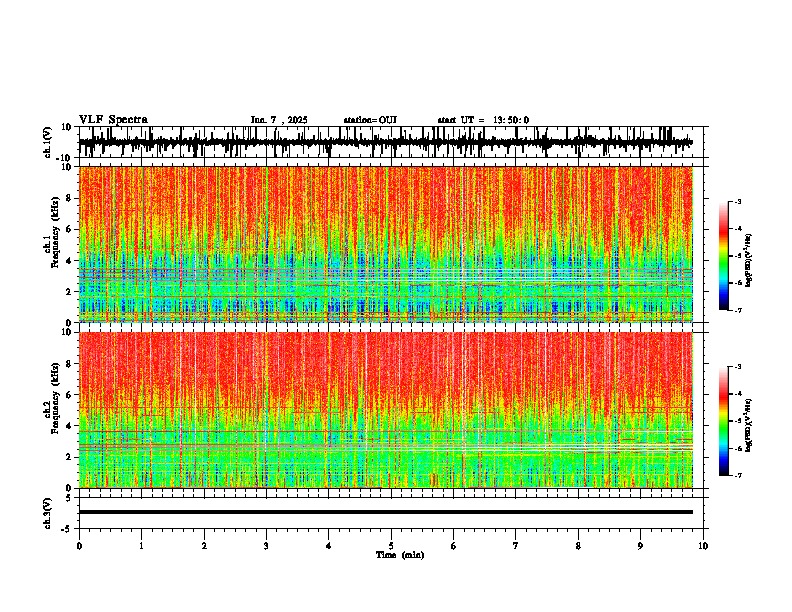Click the '7' tick on the Time axis
Image resolution: width=792 pixels, height=612 pixels.
pos(516,546)
